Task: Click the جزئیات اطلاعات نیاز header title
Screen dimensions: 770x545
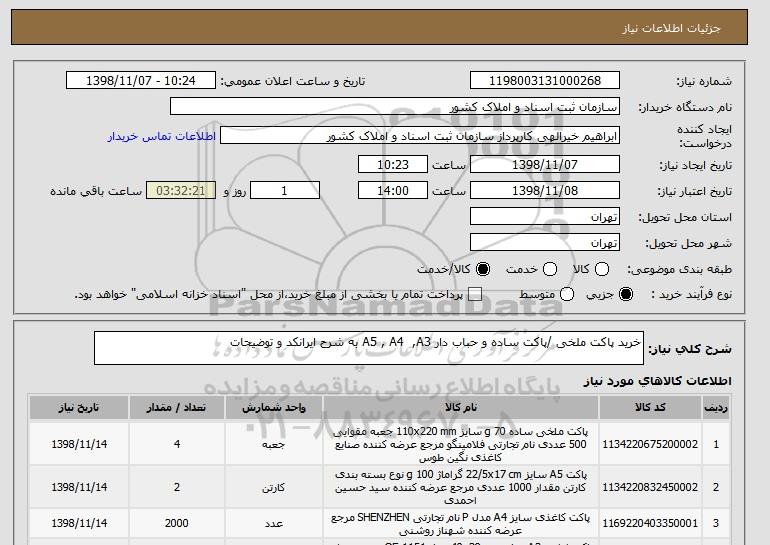Action: coord(671,28)
